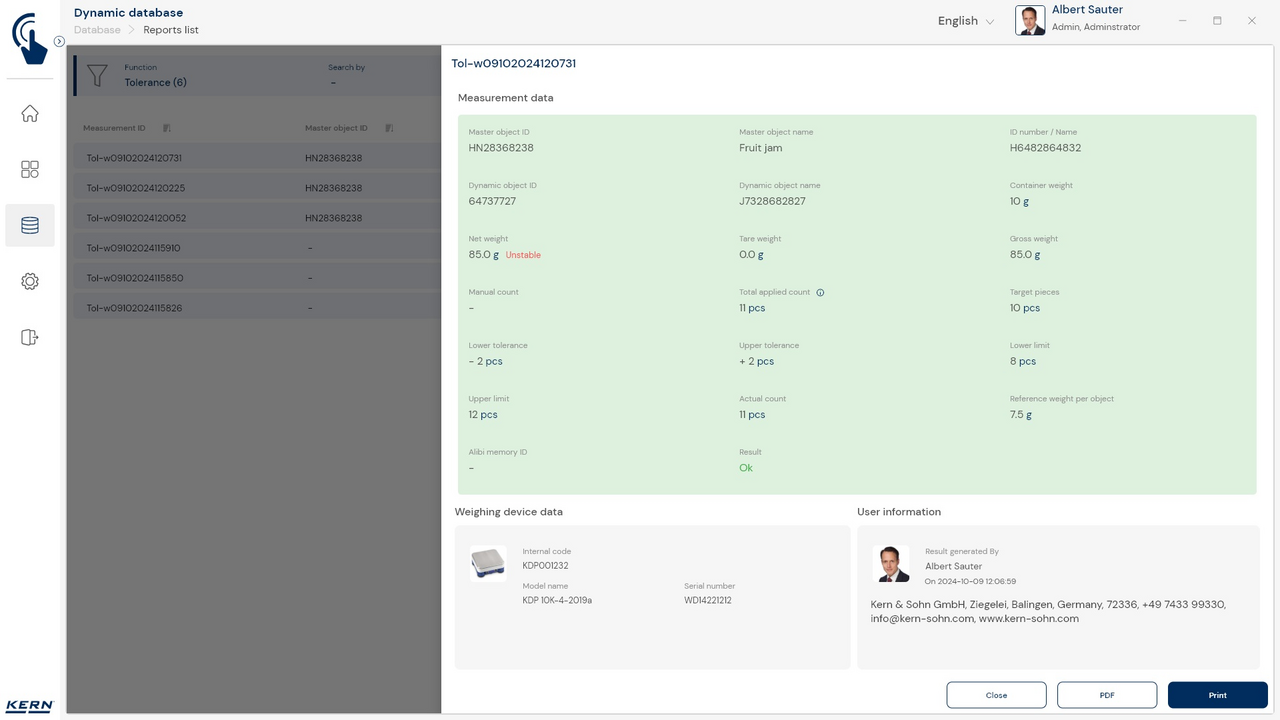Sort by Measurement ID column icon
Screen dimensions: 1280x720
[167, 128]
